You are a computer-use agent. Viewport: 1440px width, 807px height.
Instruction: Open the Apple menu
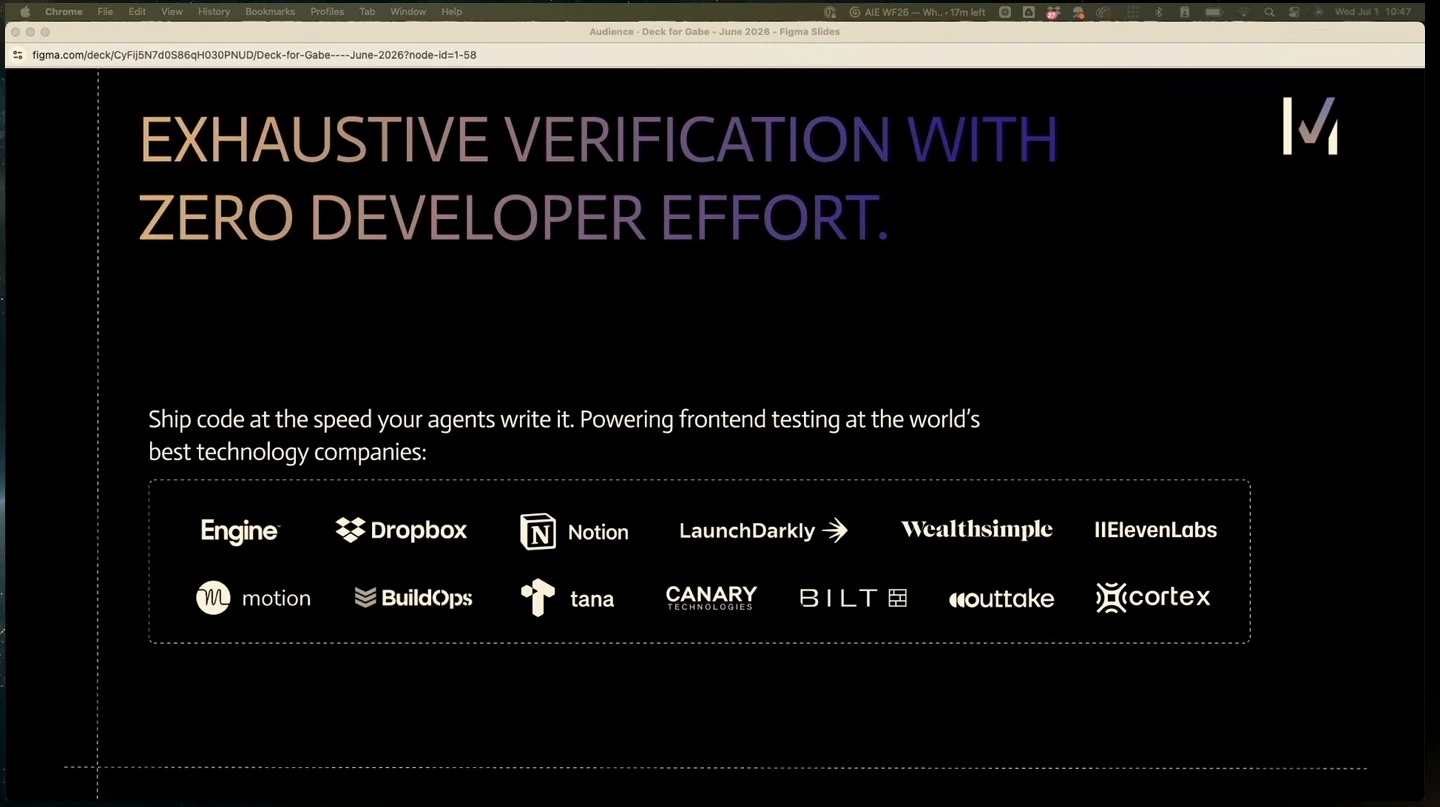26,12
